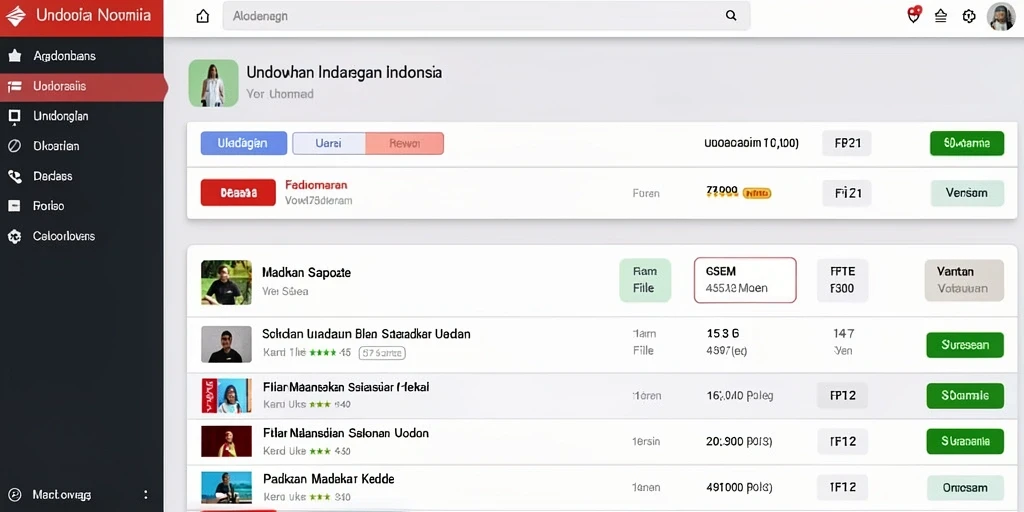Select the red Rewor segment toggle
Screen dimensions: 1024x512
tap(405, 143)
